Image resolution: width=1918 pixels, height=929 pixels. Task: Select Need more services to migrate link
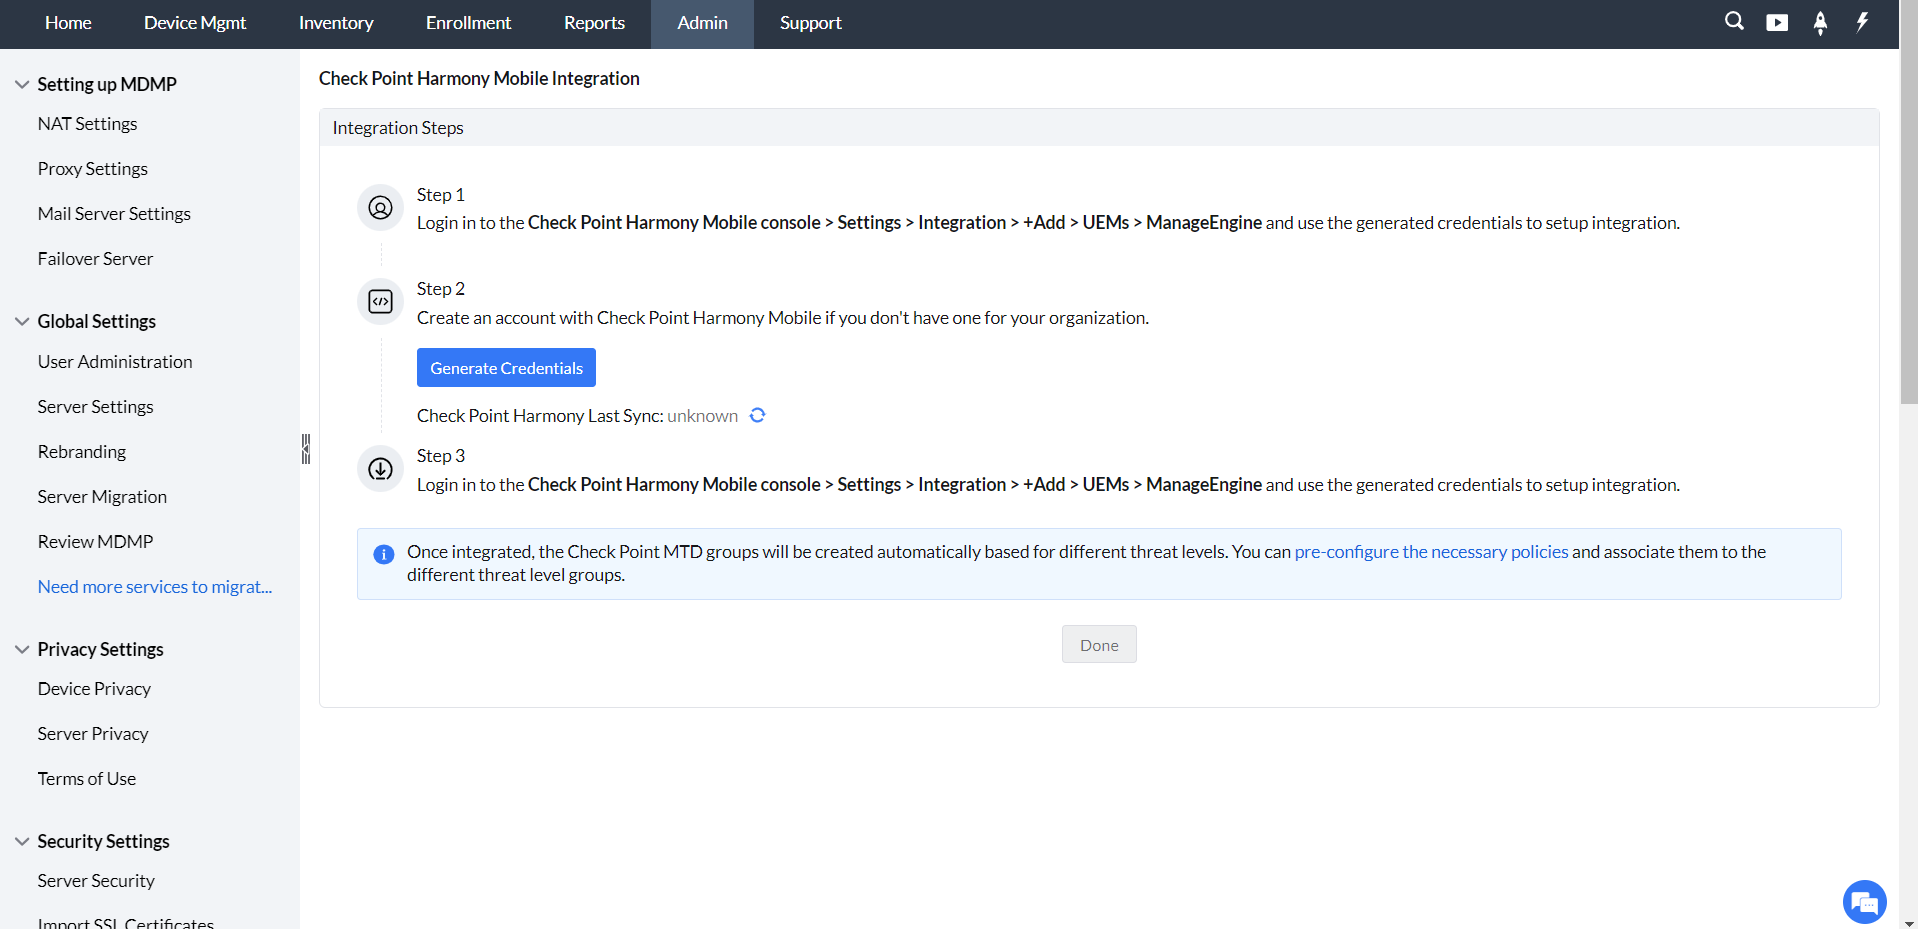tap(154, 586)
